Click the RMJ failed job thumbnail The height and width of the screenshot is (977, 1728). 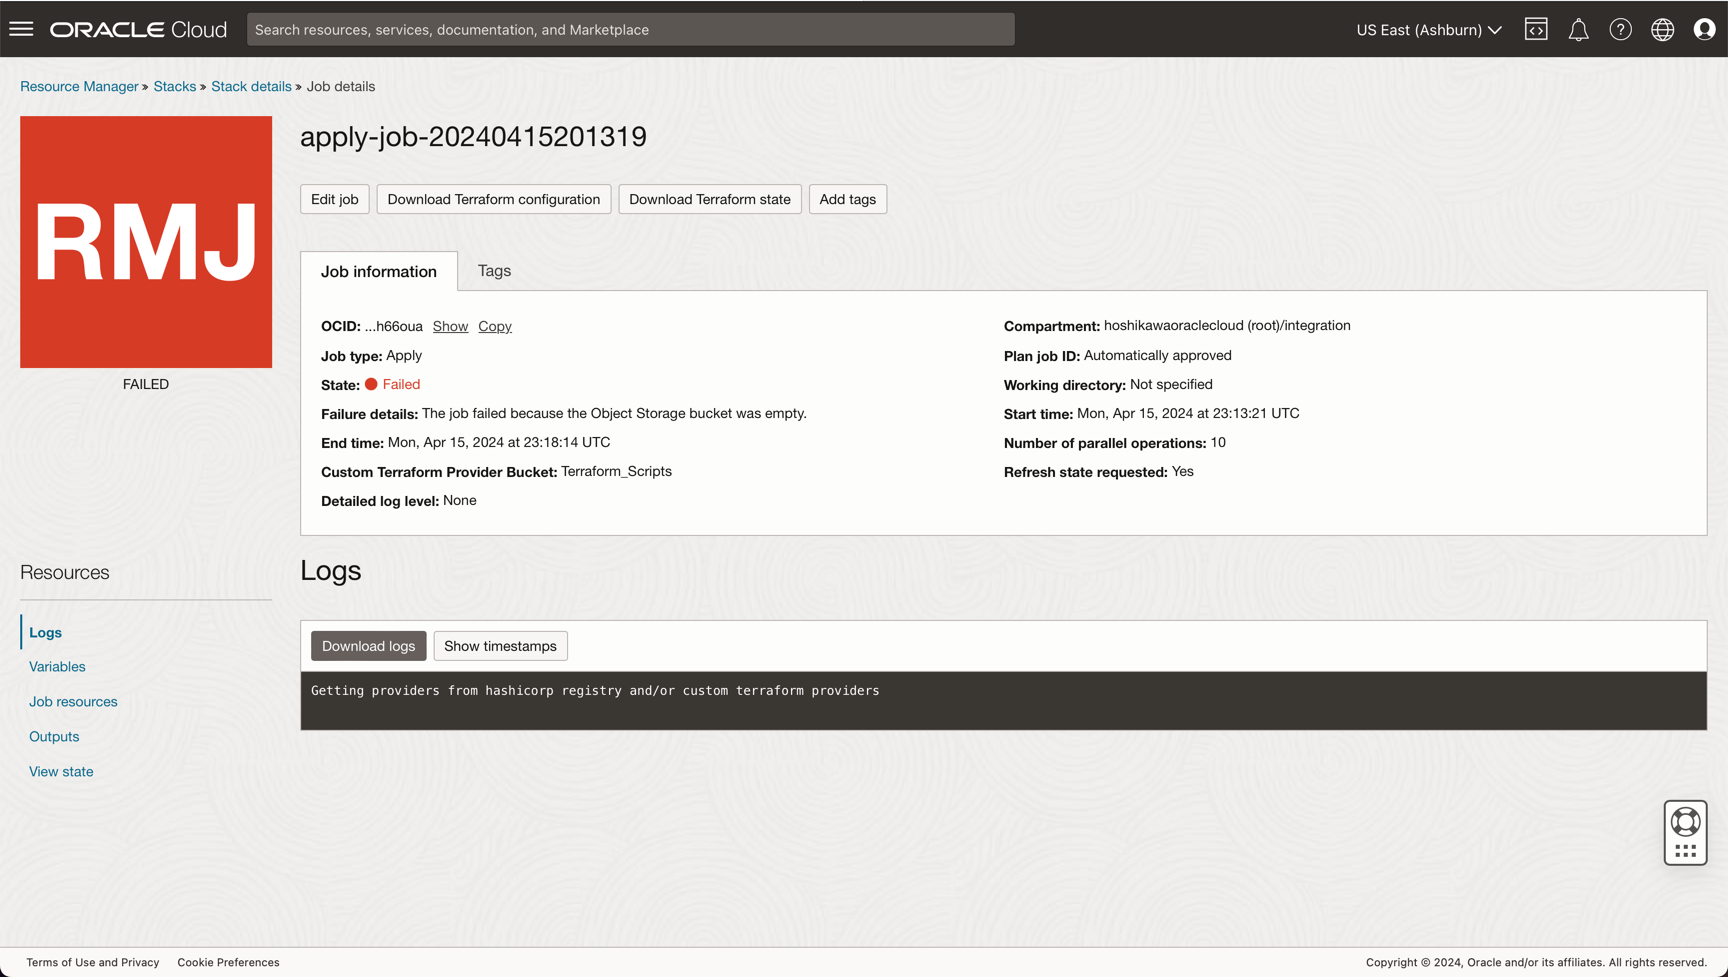coord(146,242)
